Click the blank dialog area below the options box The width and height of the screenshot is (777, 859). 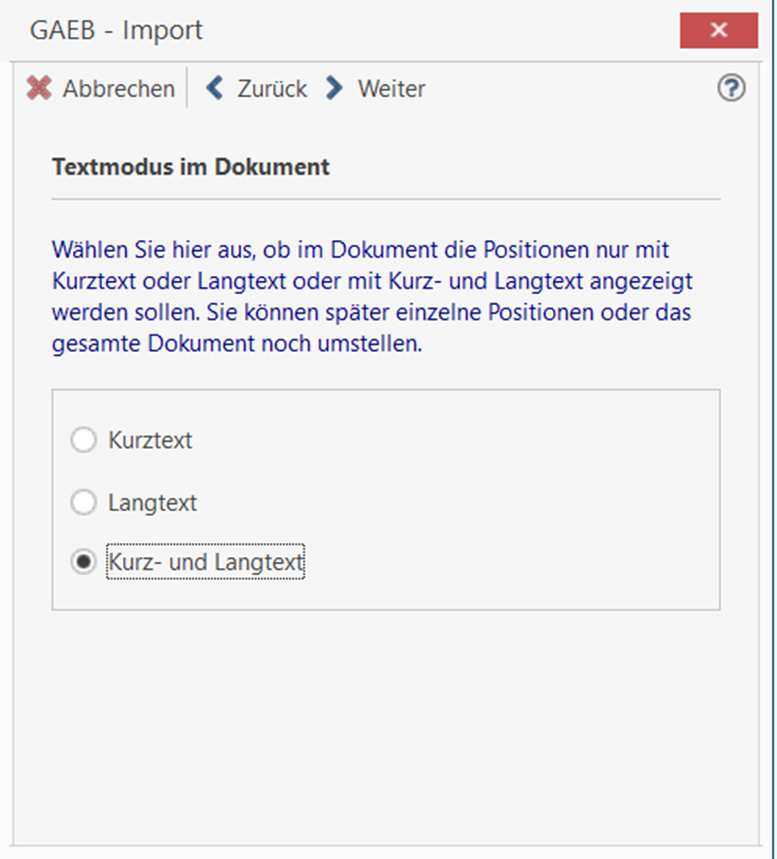click(386, 720)
